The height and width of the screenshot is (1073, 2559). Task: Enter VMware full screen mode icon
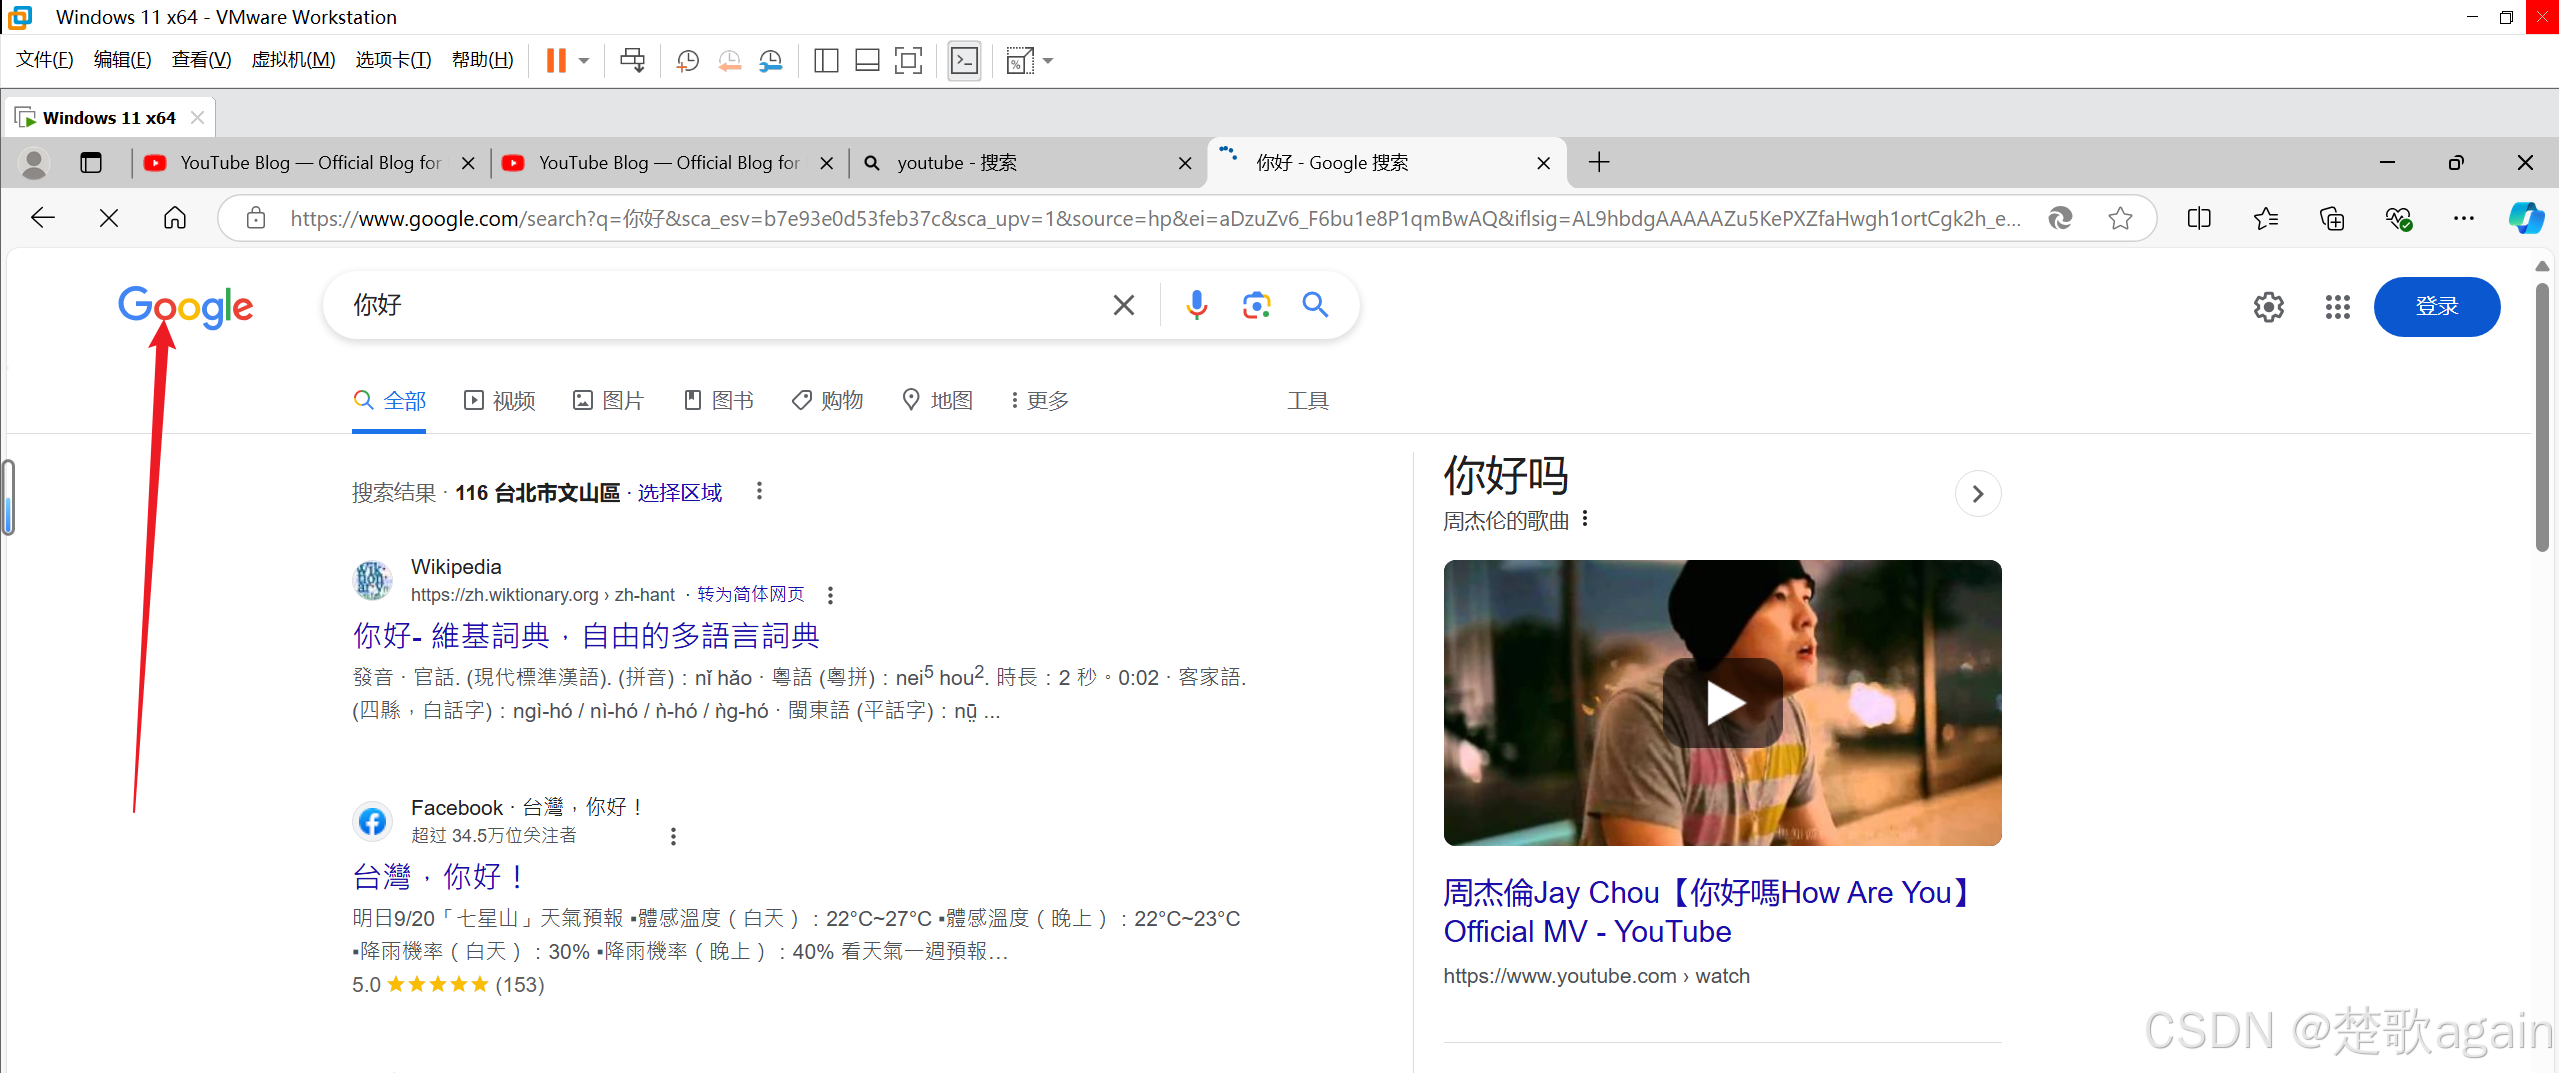(908, 61)
